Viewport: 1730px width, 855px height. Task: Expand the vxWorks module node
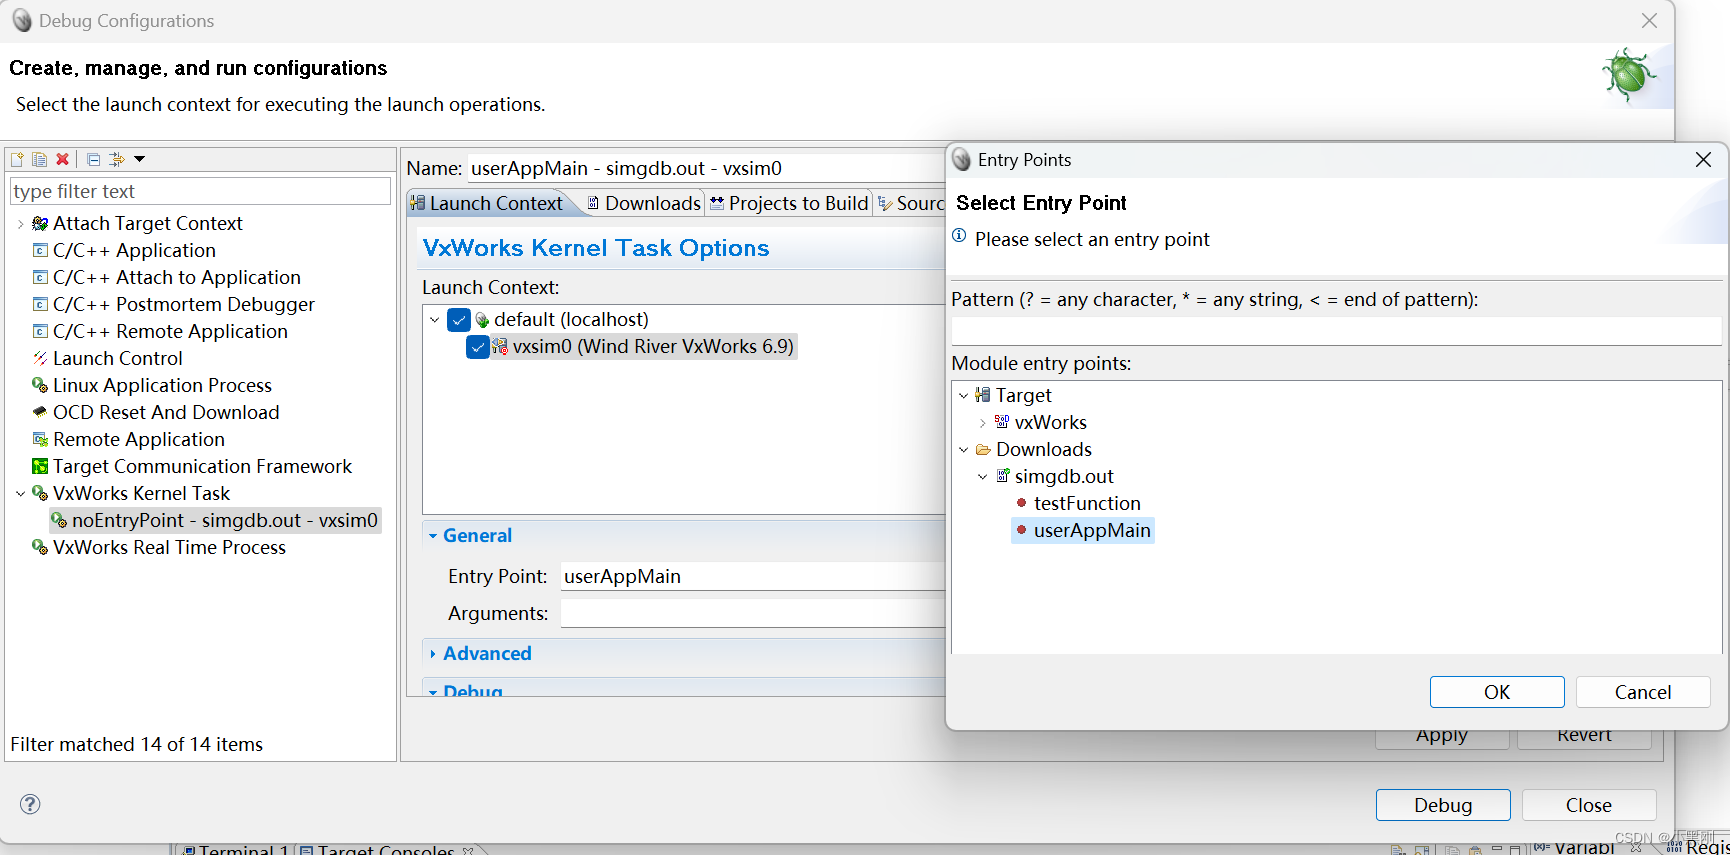[983, 423]
